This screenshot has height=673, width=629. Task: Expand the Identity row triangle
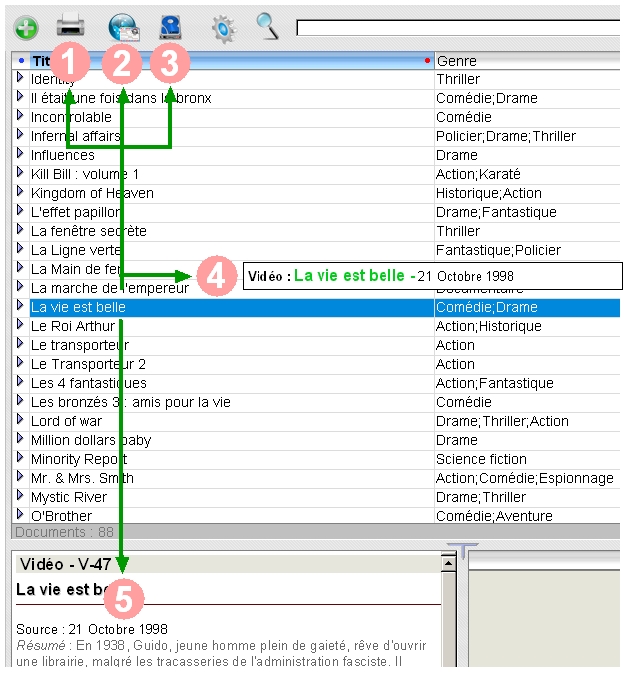[x=20, y=78]
